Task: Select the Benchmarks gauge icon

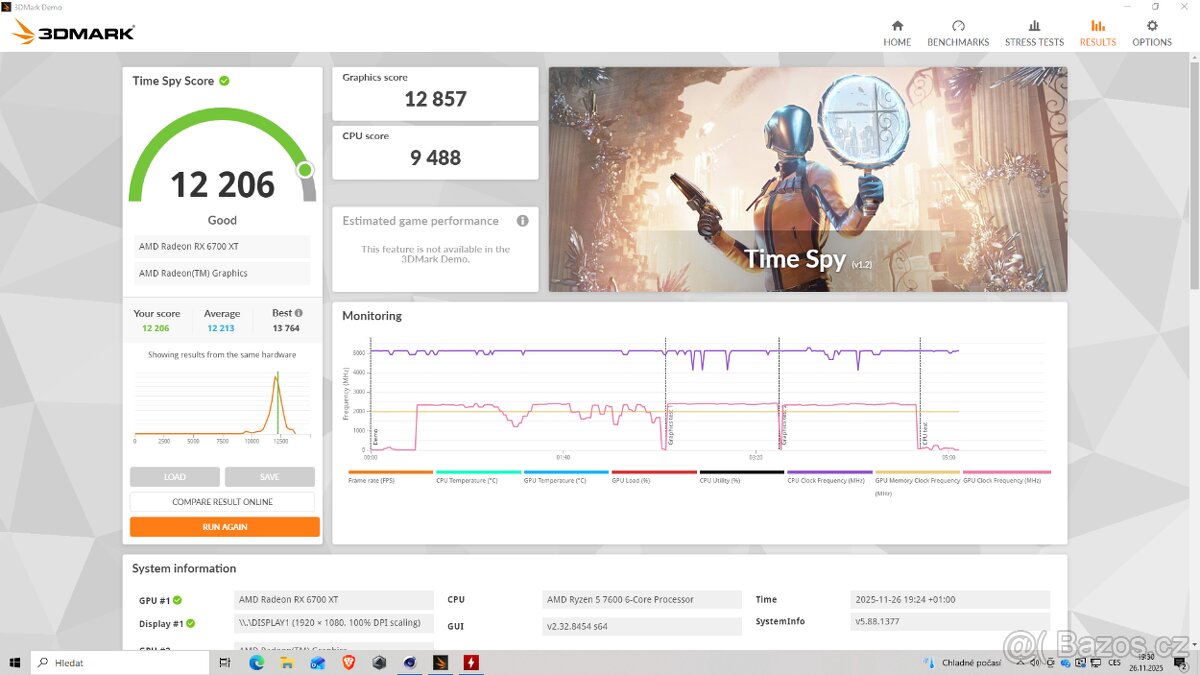Action: [x=958, y=26]
